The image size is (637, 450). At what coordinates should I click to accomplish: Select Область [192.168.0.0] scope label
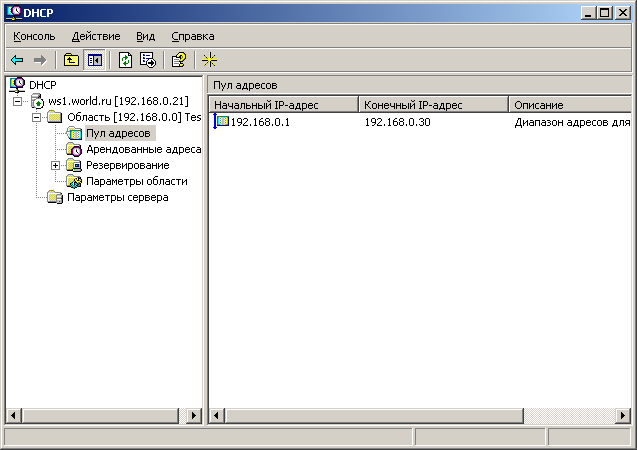coord(134,117)
